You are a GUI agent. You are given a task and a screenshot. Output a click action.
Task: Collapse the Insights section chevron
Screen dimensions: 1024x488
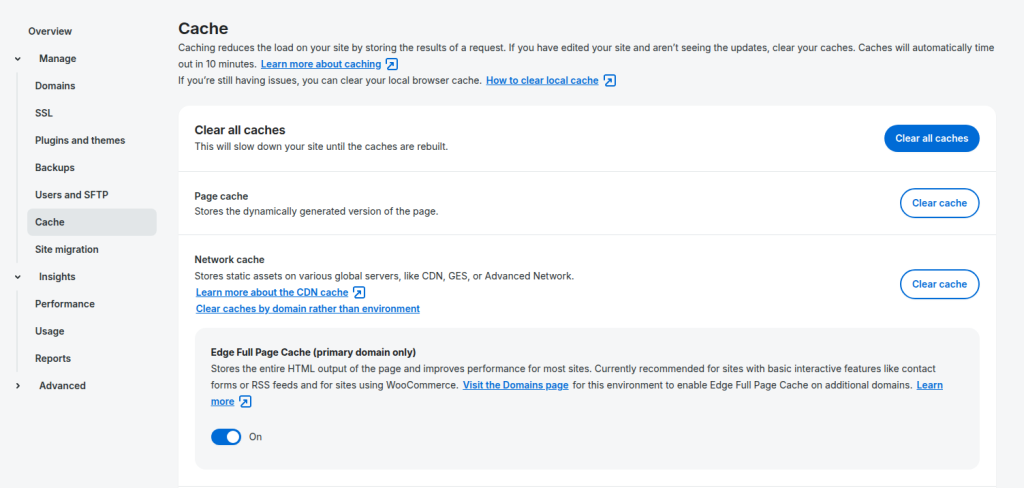coord(18,277)
